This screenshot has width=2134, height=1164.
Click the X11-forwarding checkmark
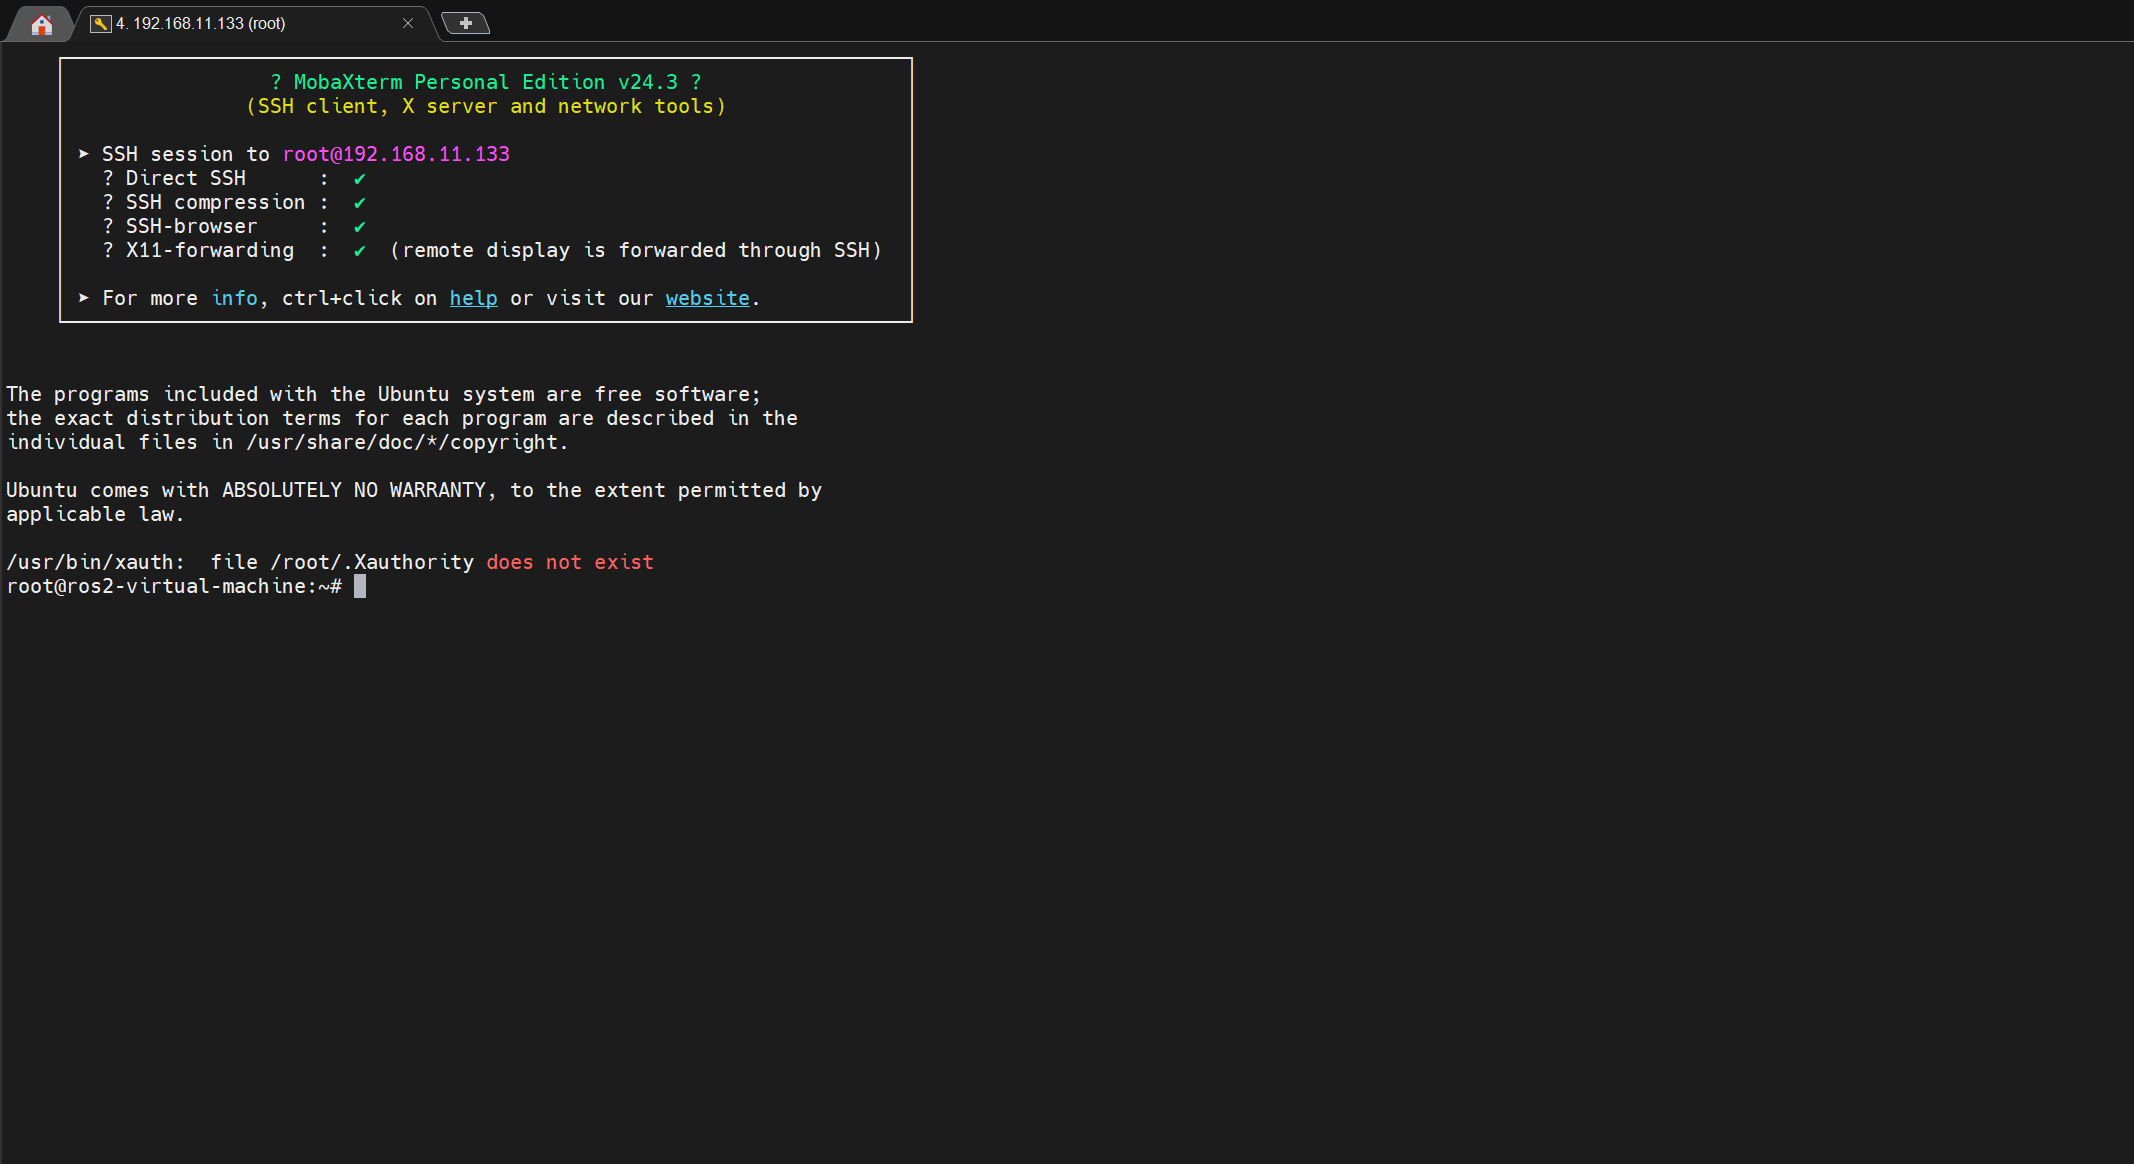click(x=360, y=251)
